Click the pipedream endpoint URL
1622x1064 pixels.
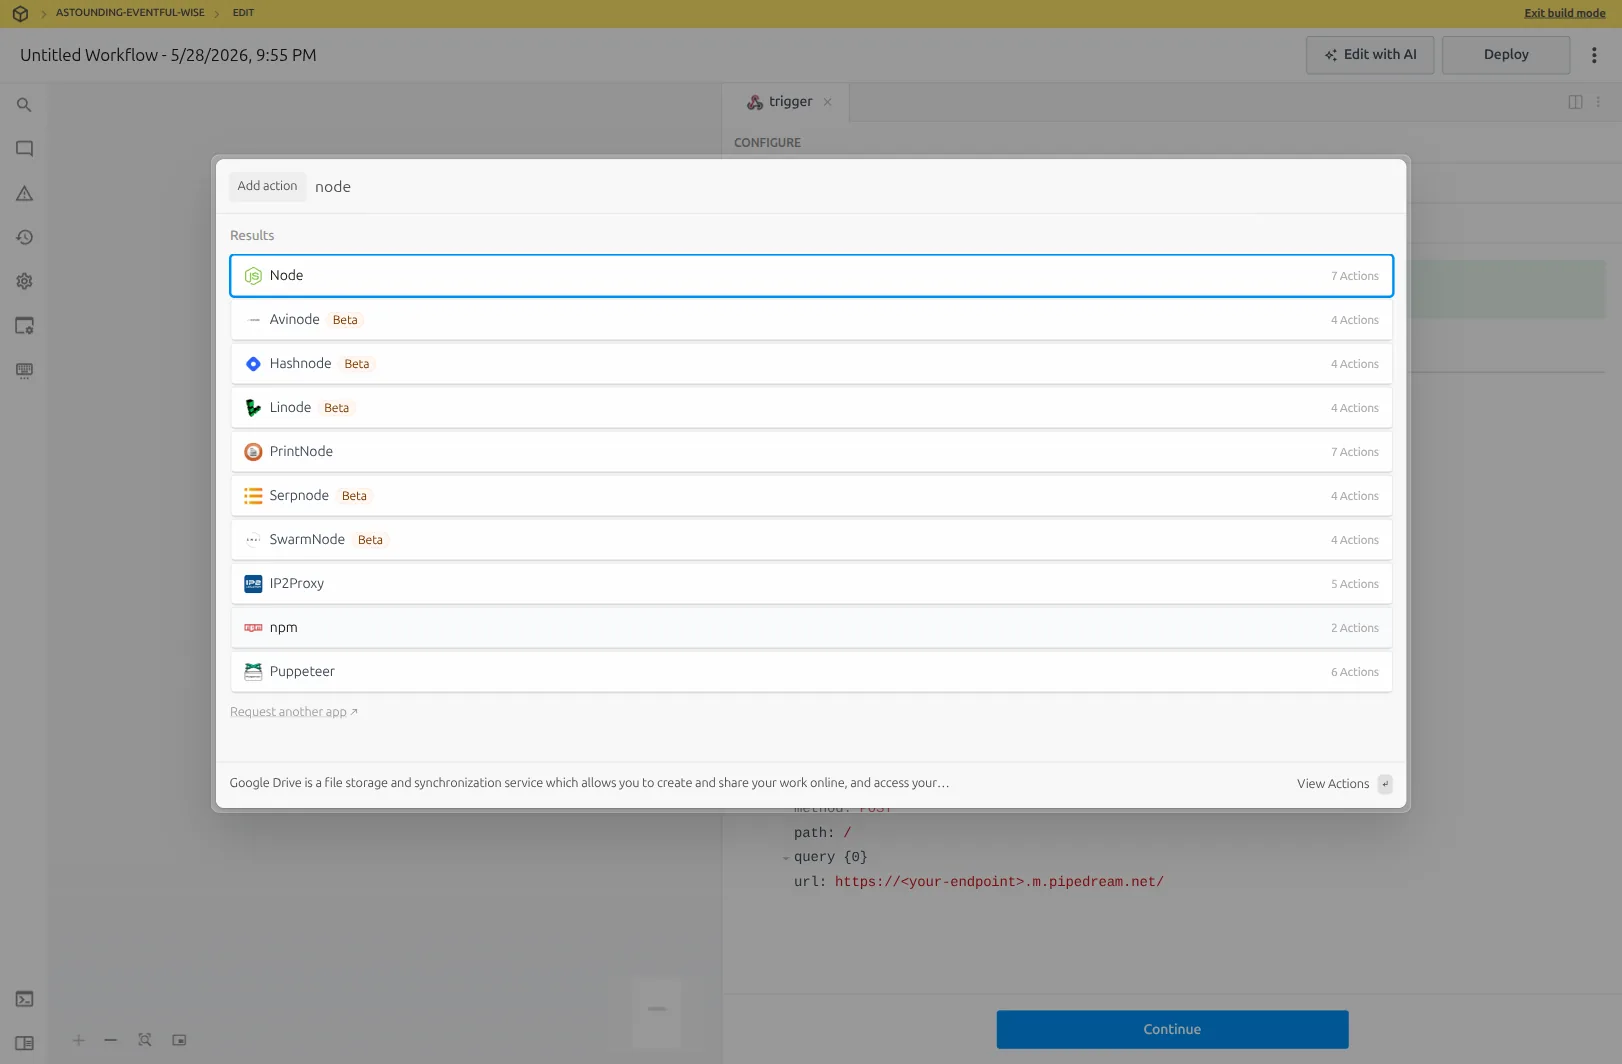[999, 882]
